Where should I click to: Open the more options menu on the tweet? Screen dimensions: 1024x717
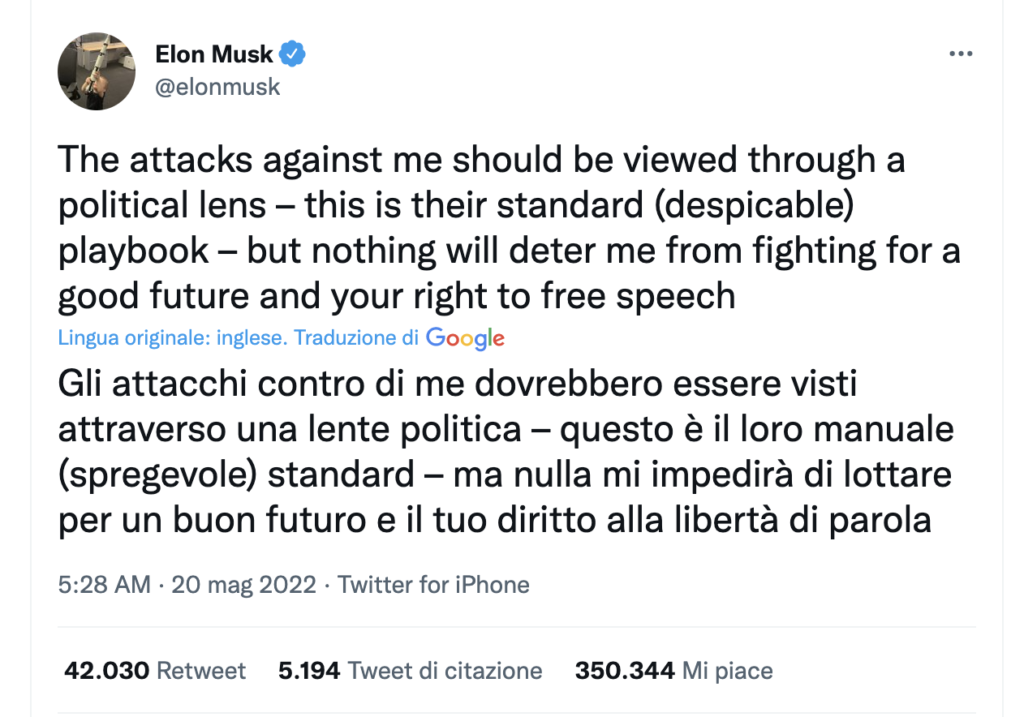961,52
